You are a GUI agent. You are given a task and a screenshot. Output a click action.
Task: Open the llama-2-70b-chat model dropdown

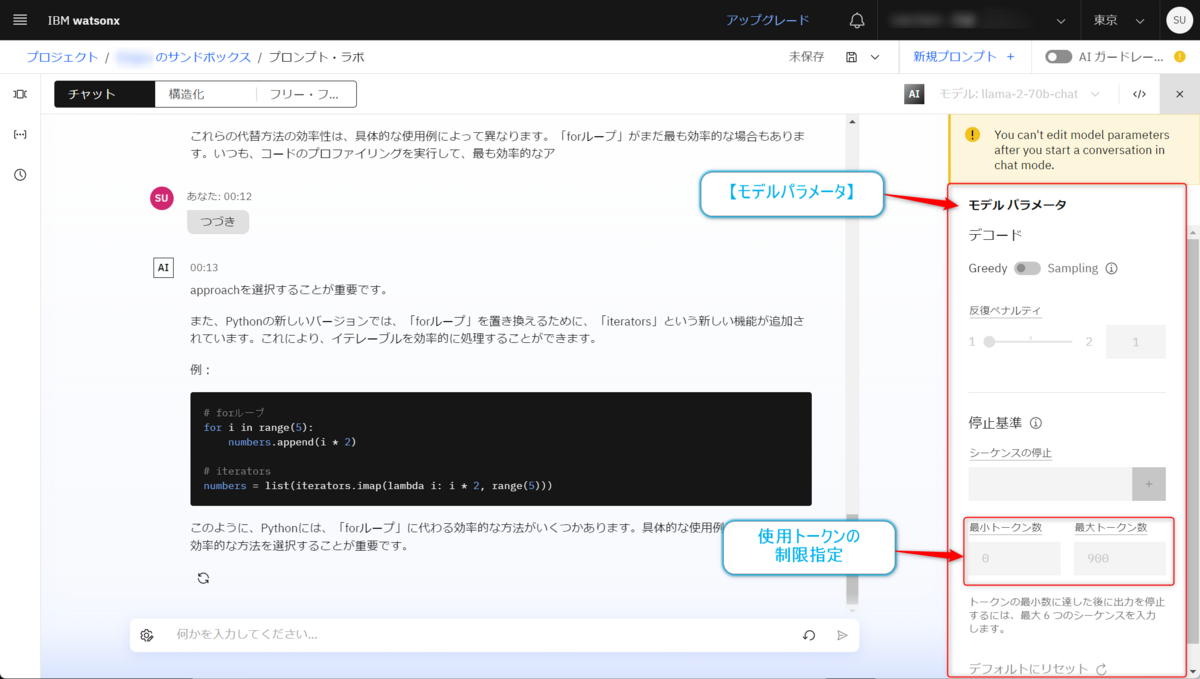[x=1020, y=94]
